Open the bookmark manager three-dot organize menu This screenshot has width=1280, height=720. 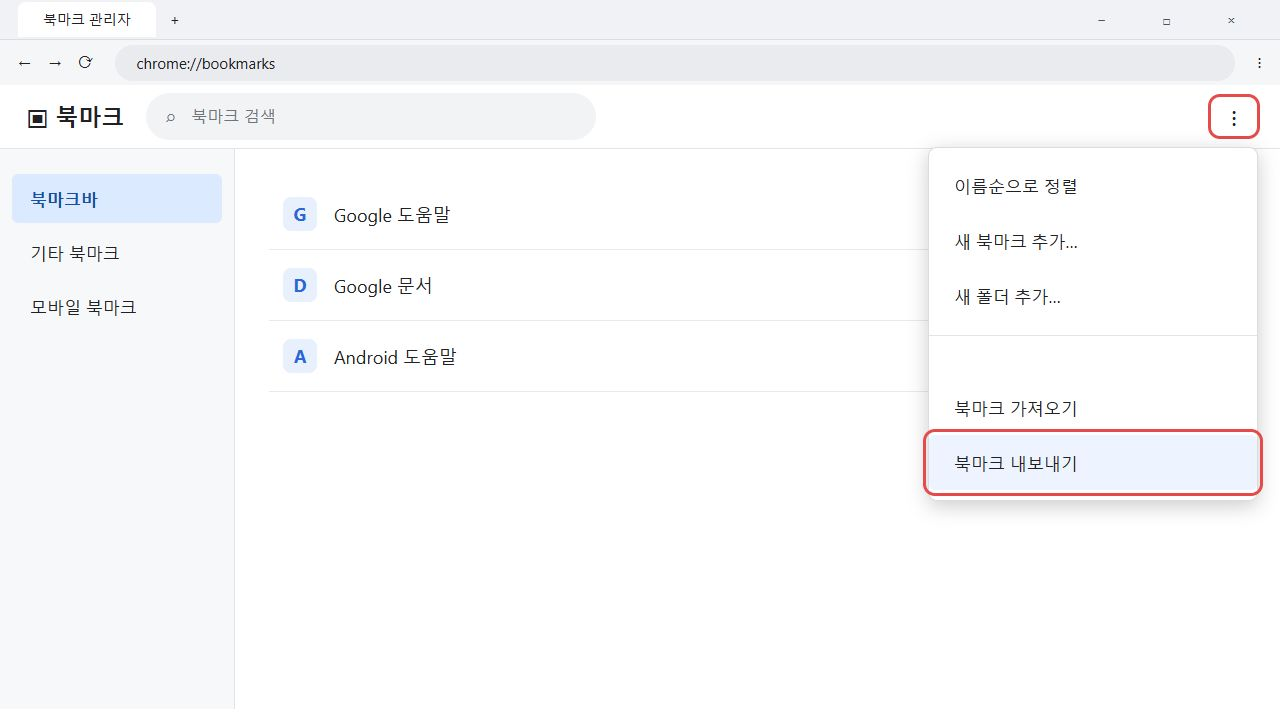pos(1234,118)
